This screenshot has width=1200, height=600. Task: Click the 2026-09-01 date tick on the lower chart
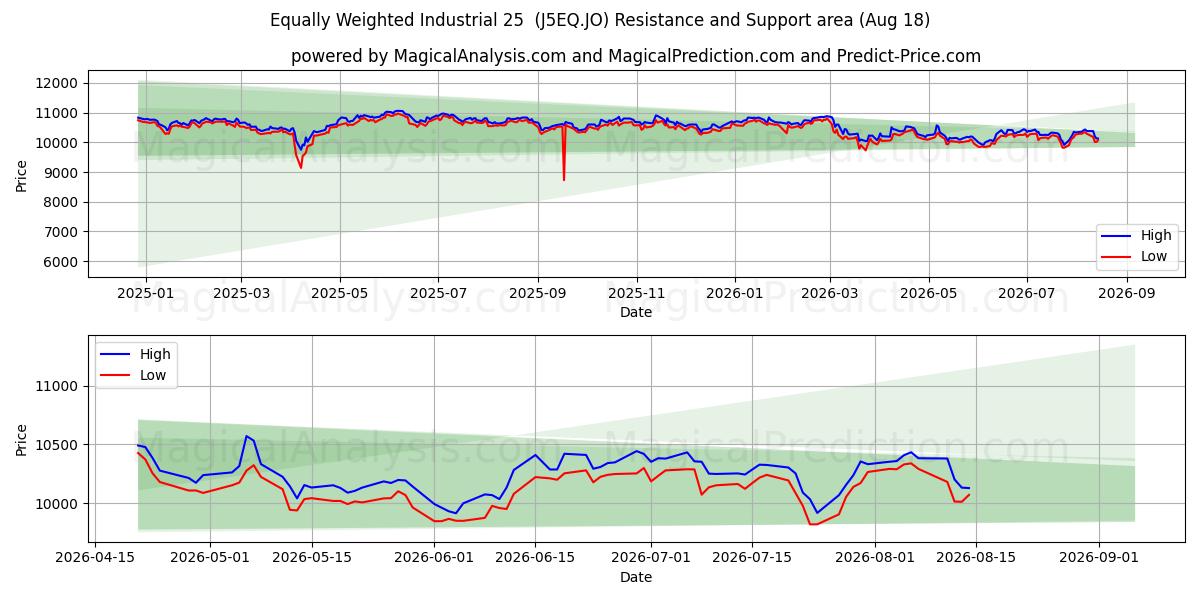[x=1100, y=559]
